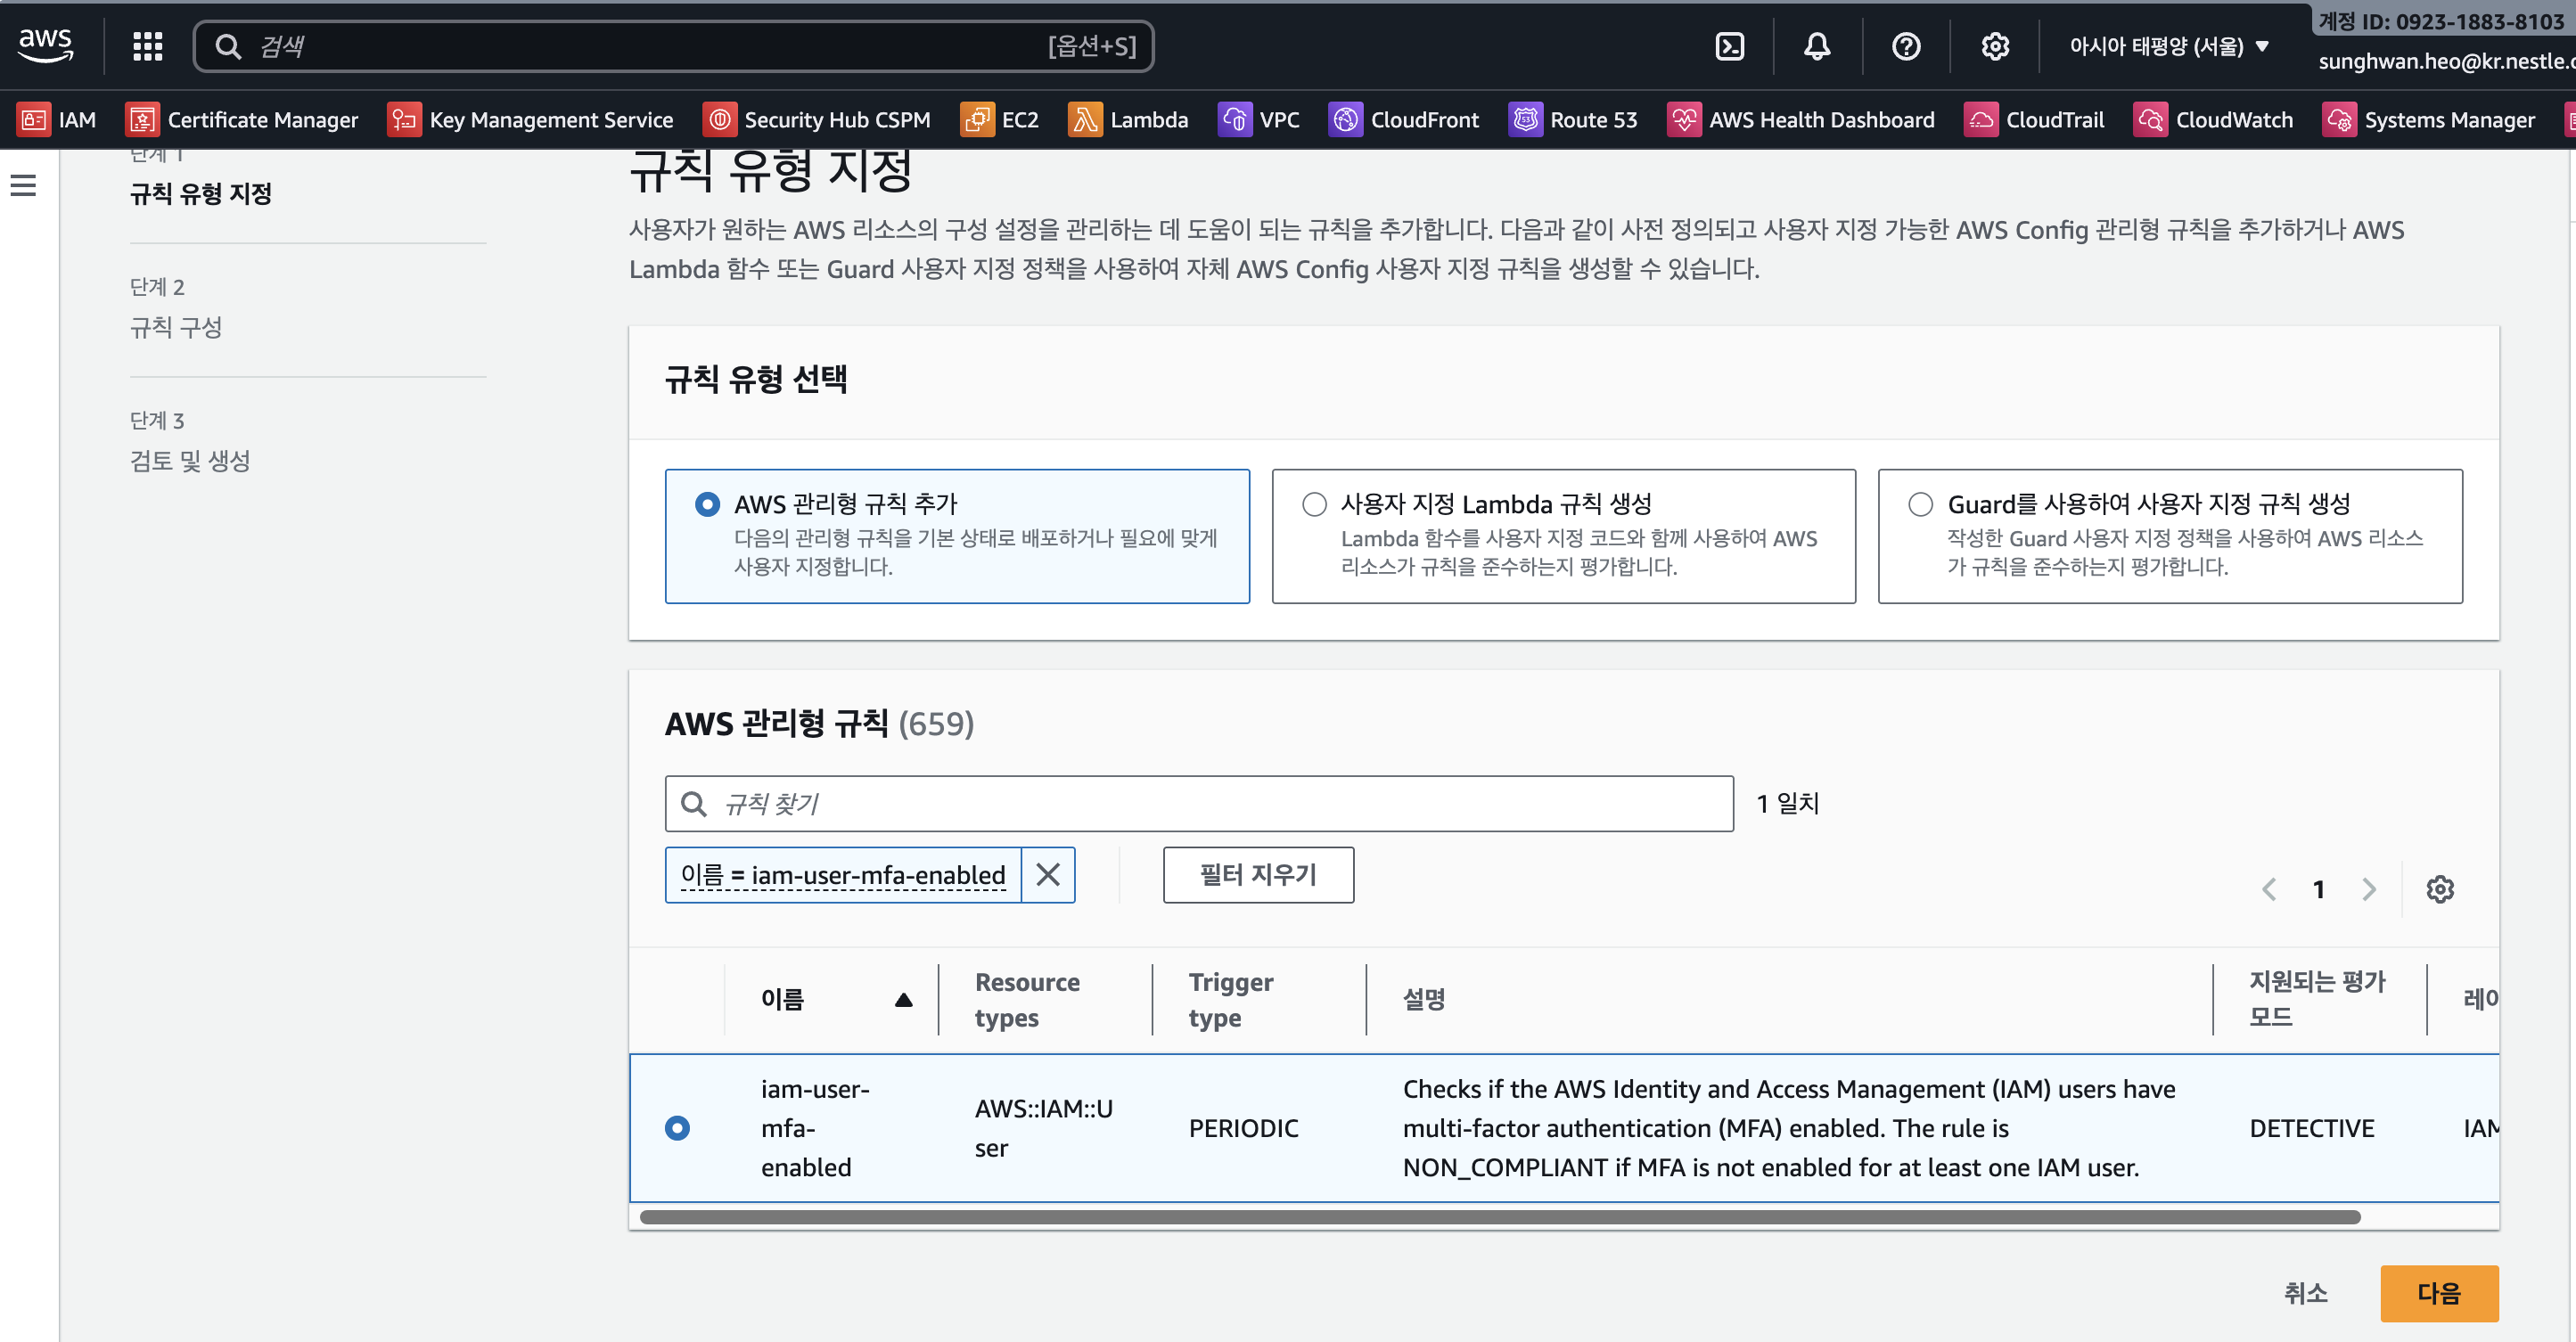
Task: Go to next page of rules
Action: point(2368,889)
